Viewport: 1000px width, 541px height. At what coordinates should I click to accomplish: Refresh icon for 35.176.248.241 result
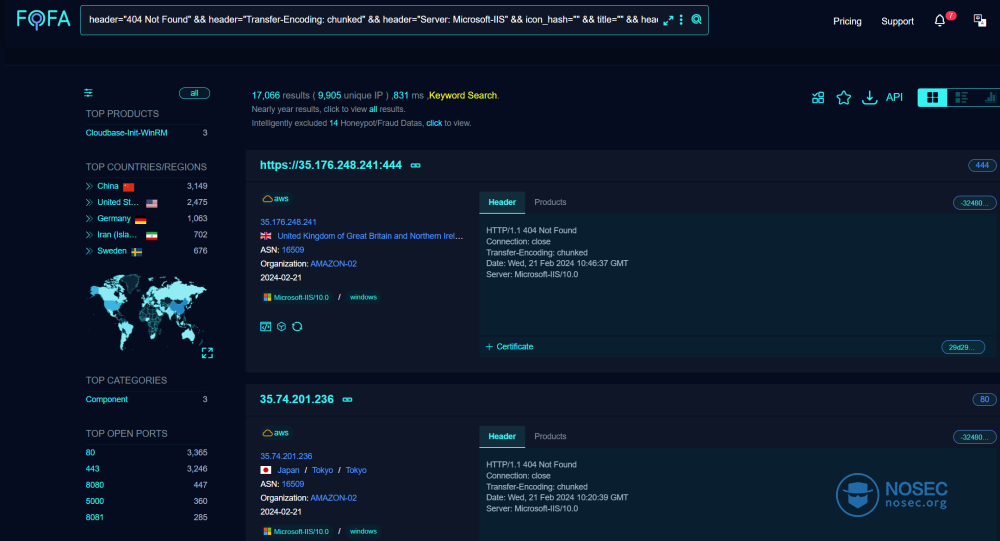coord(297,327)
